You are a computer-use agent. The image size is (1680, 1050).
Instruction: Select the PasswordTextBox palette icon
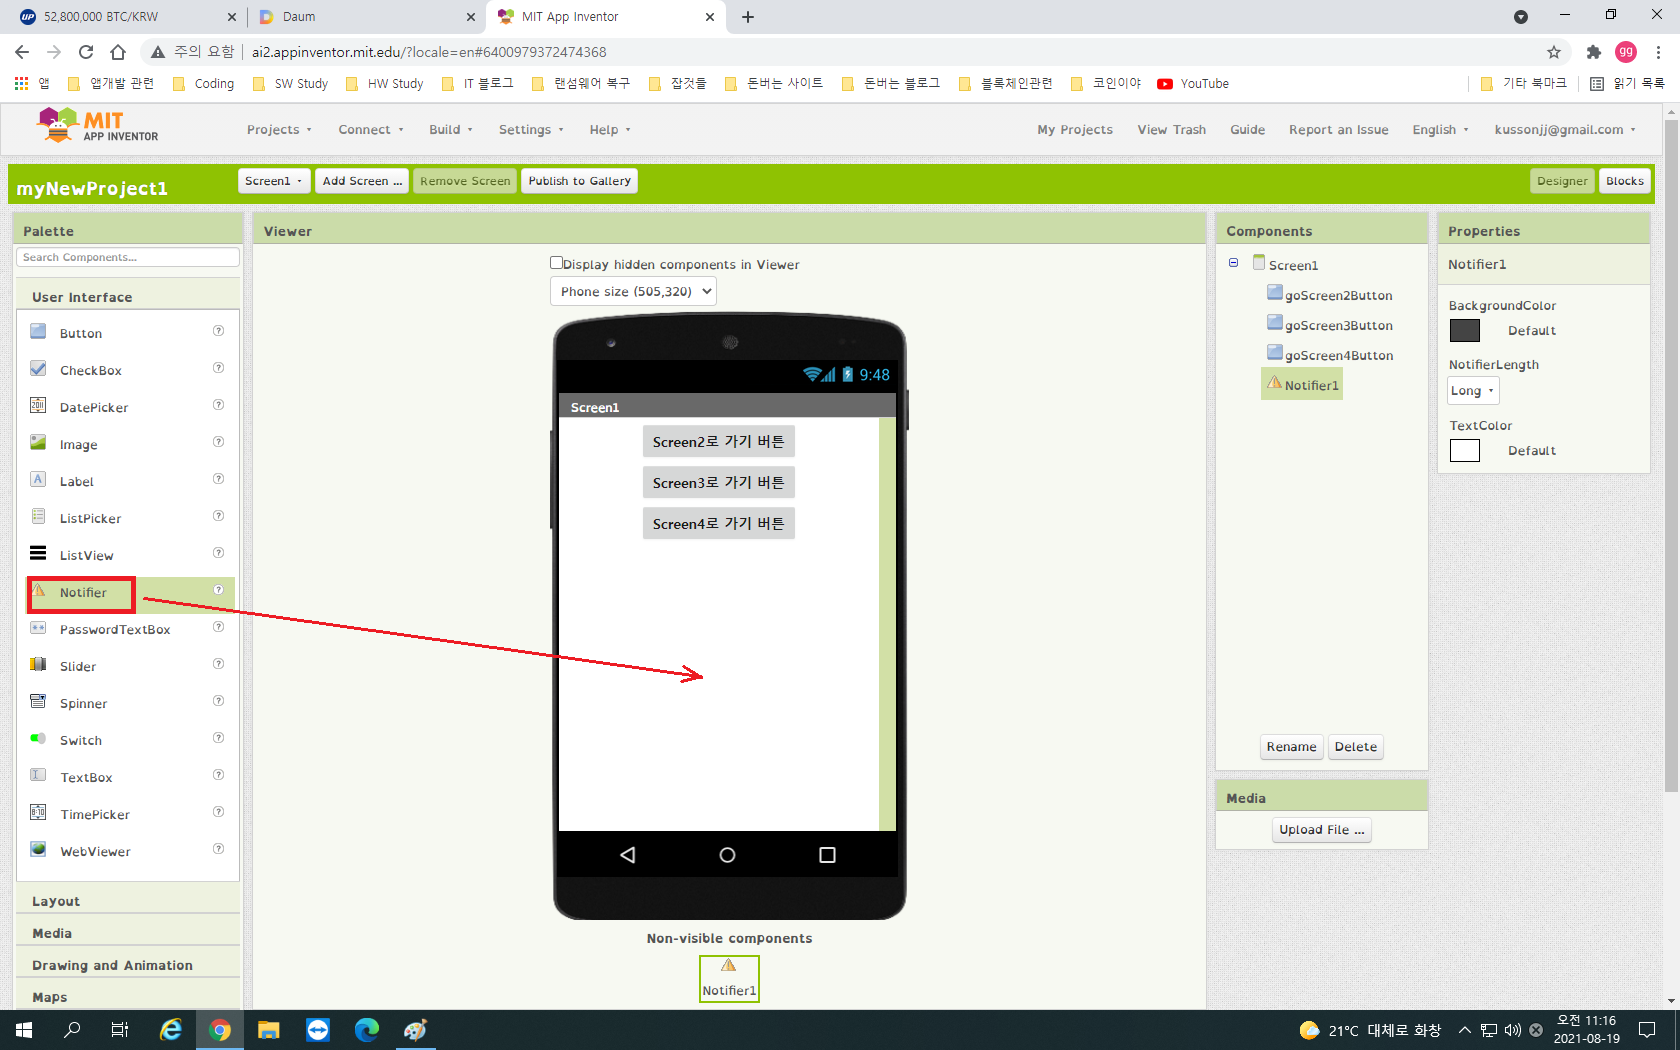[x=38, y=628]
